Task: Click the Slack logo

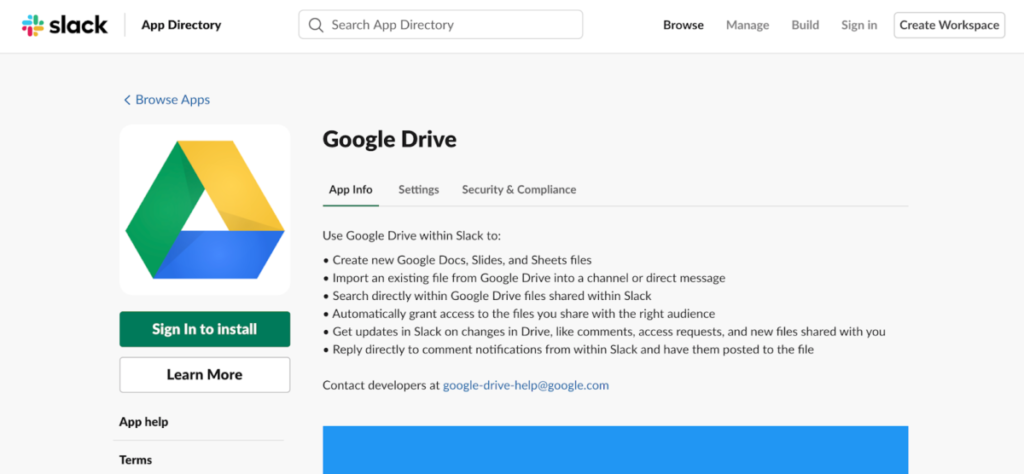Action: 65,25
